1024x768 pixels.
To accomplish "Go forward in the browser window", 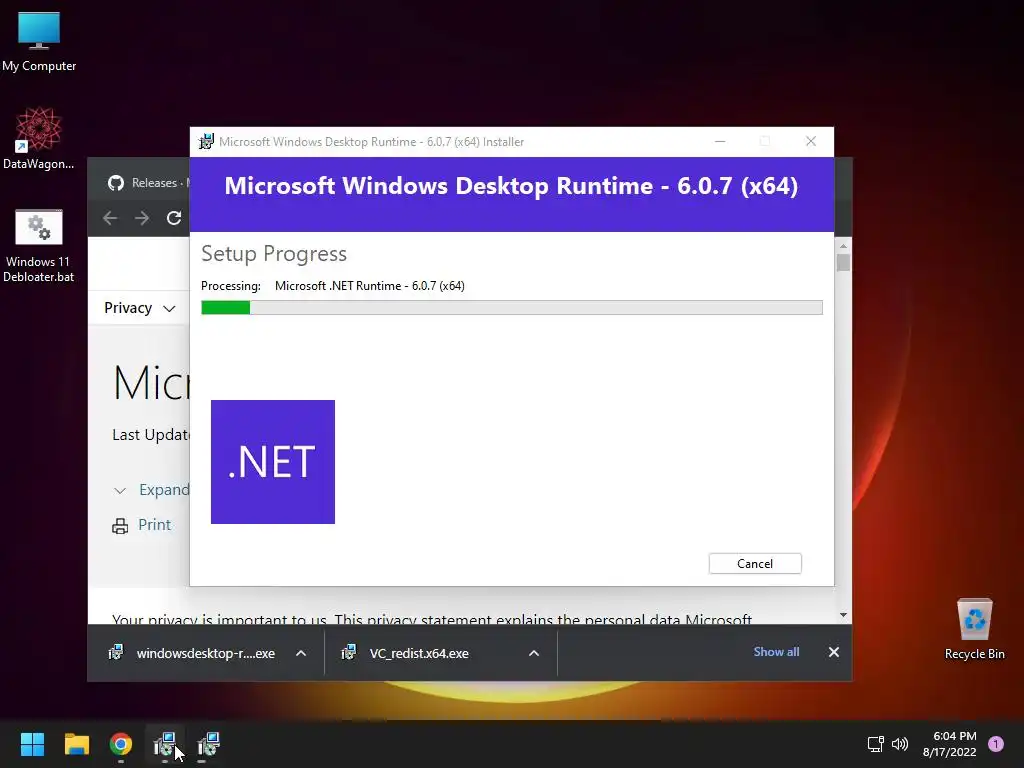I will [142, 218].
